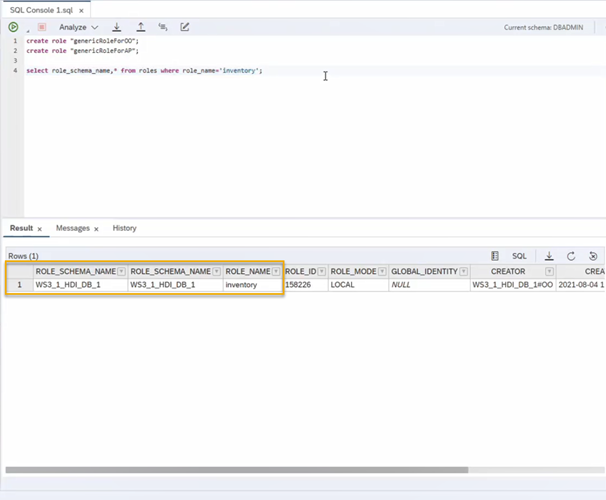606x500 pixels.
Task: Open the Analyze dropdown menu
Action: pyautogui.click(x=78, y=27)
